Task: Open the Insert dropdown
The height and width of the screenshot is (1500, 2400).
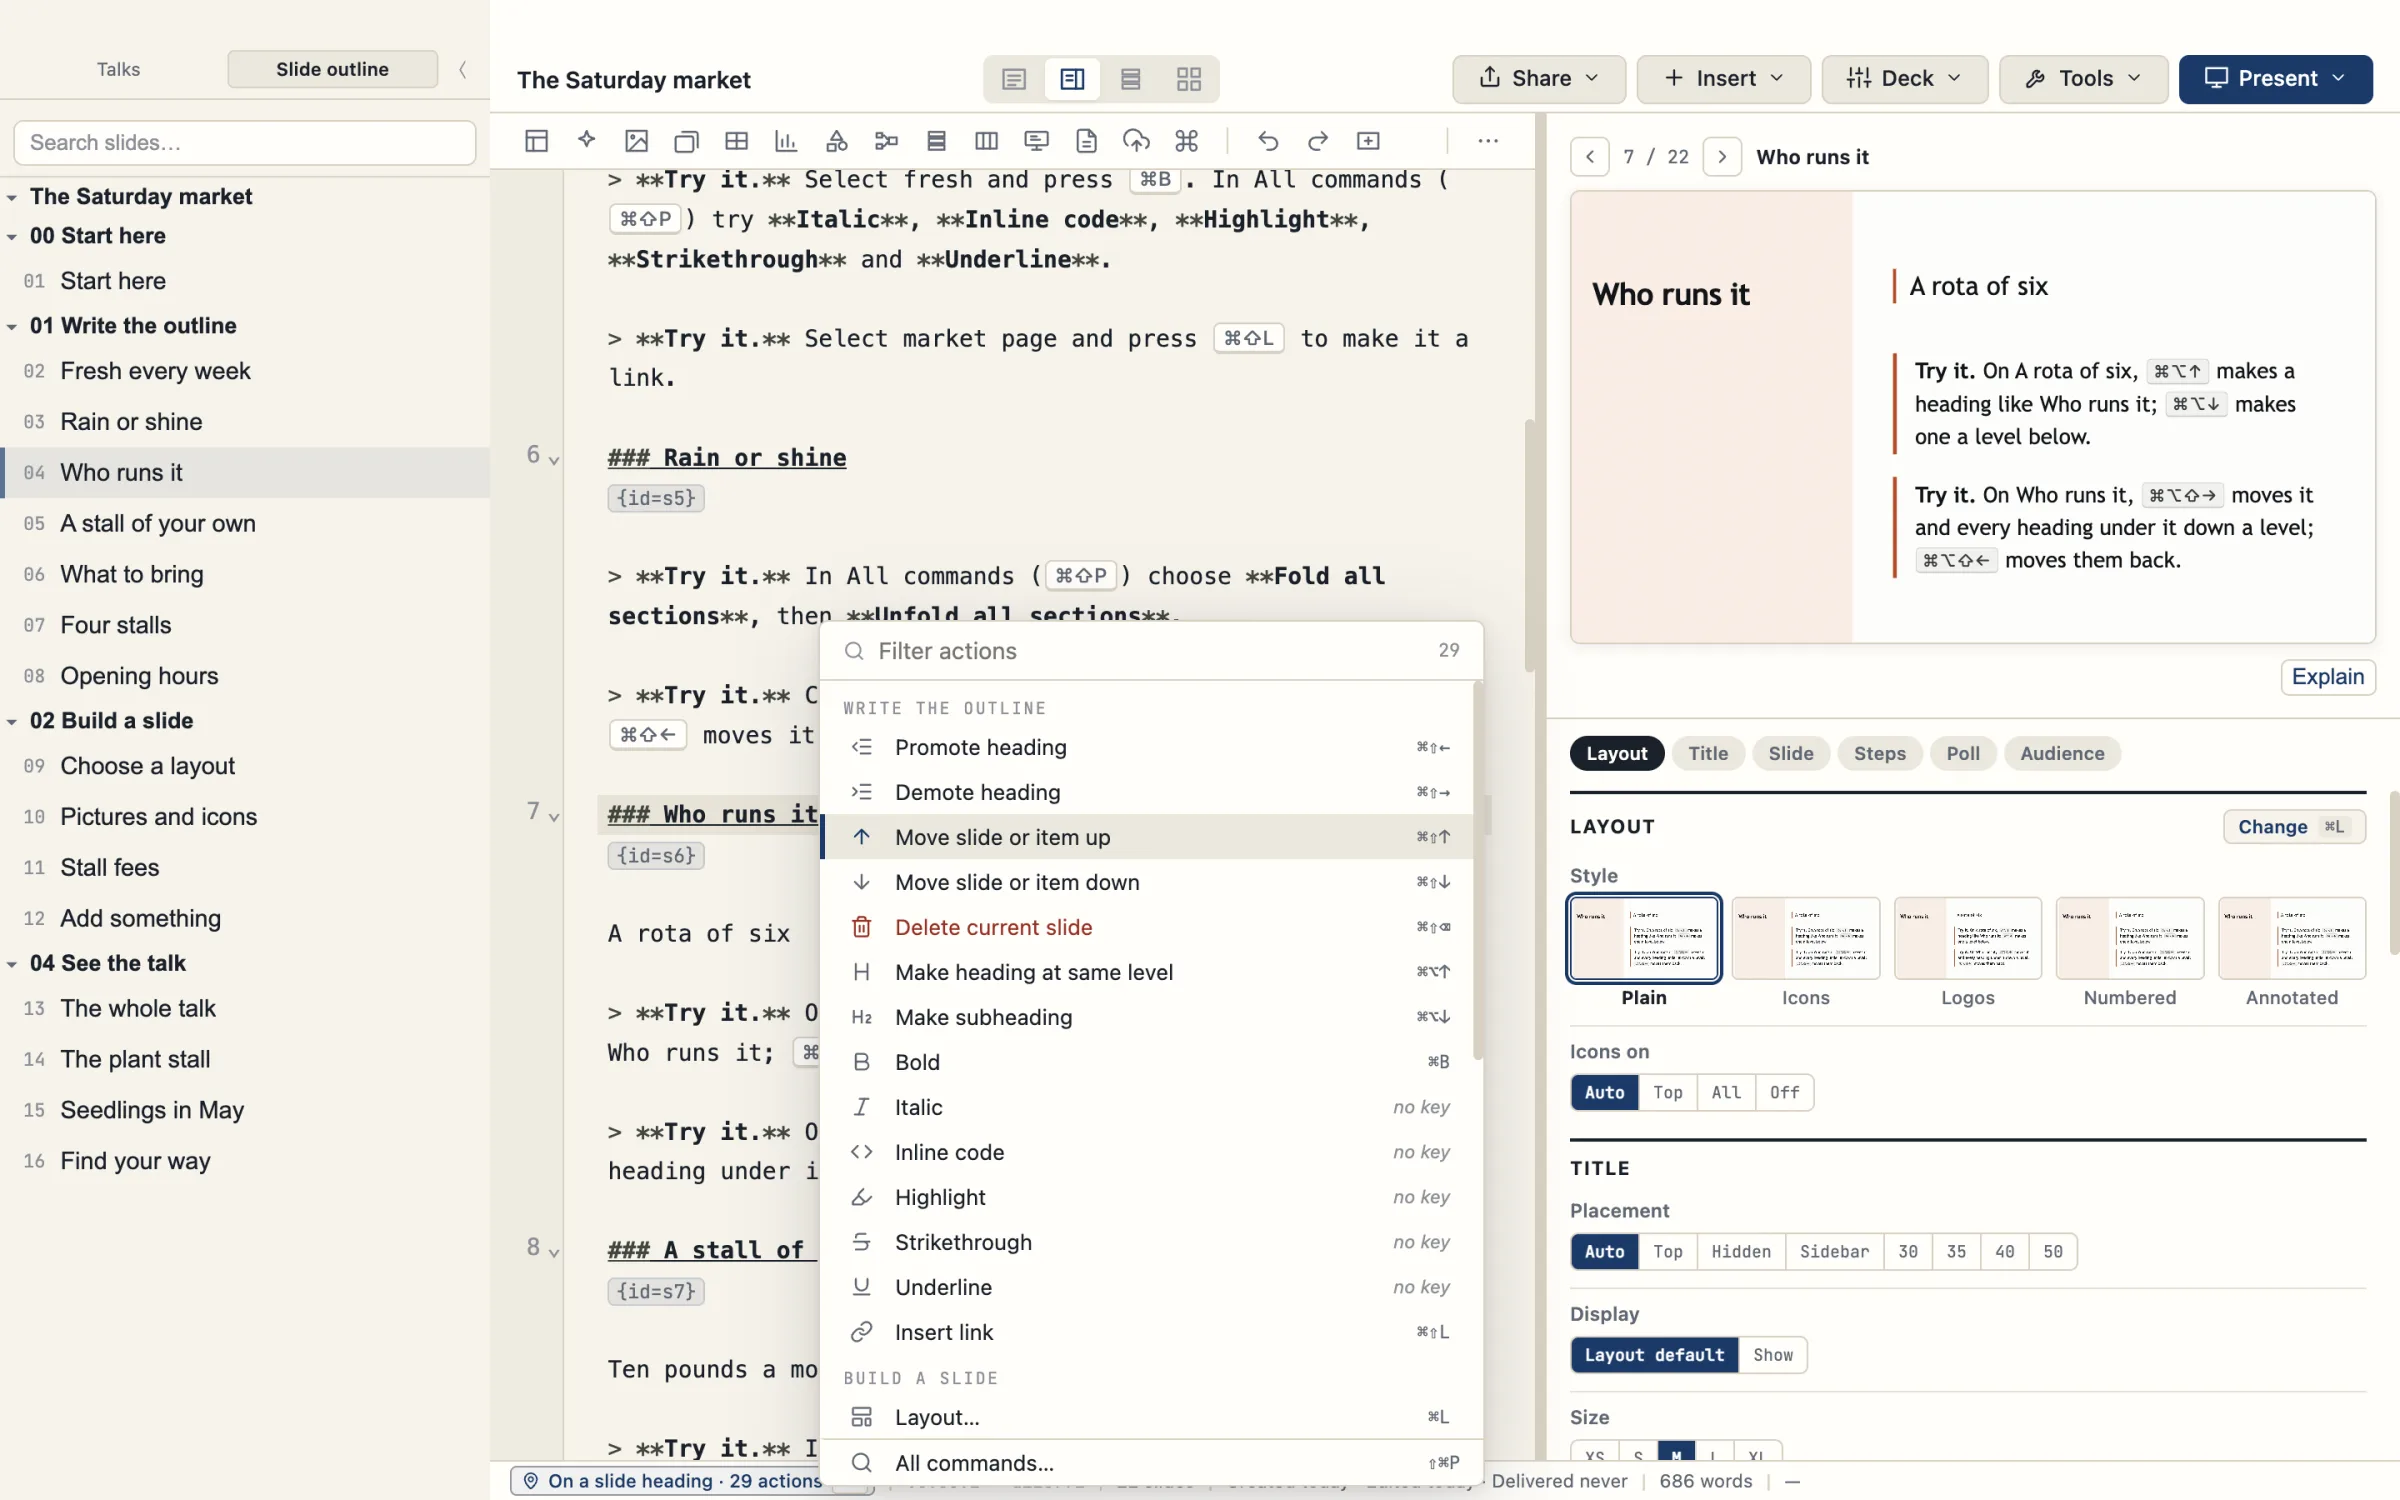Action: pyautogui.click(x=1723, y=78)
